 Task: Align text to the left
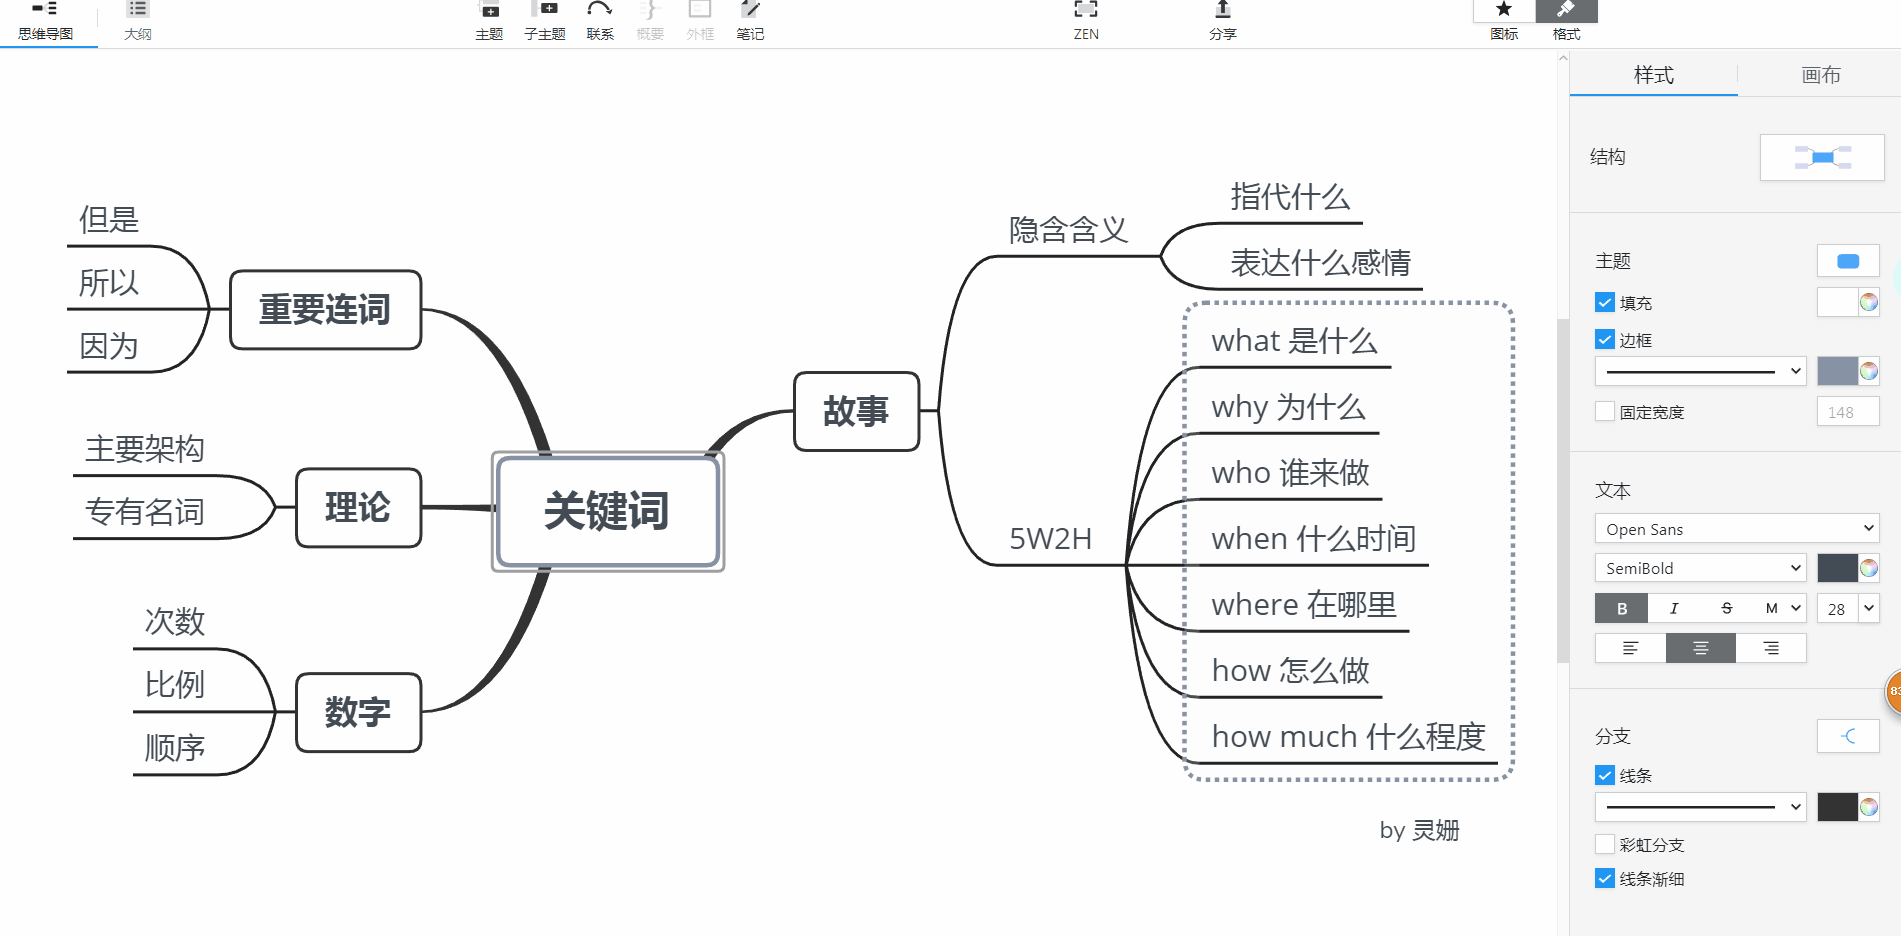click(1630, 648)
